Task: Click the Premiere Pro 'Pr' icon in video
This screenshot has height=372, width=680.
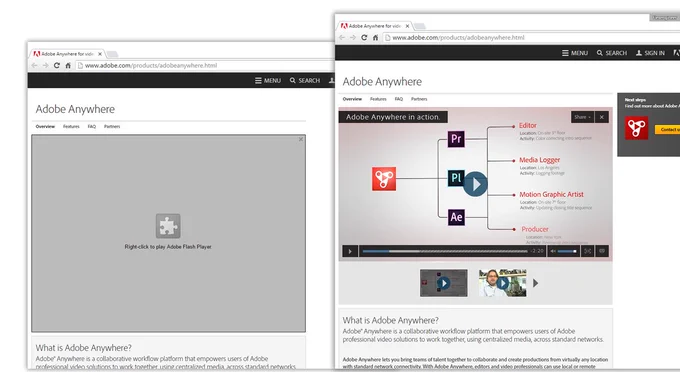Action: (456, 139)
